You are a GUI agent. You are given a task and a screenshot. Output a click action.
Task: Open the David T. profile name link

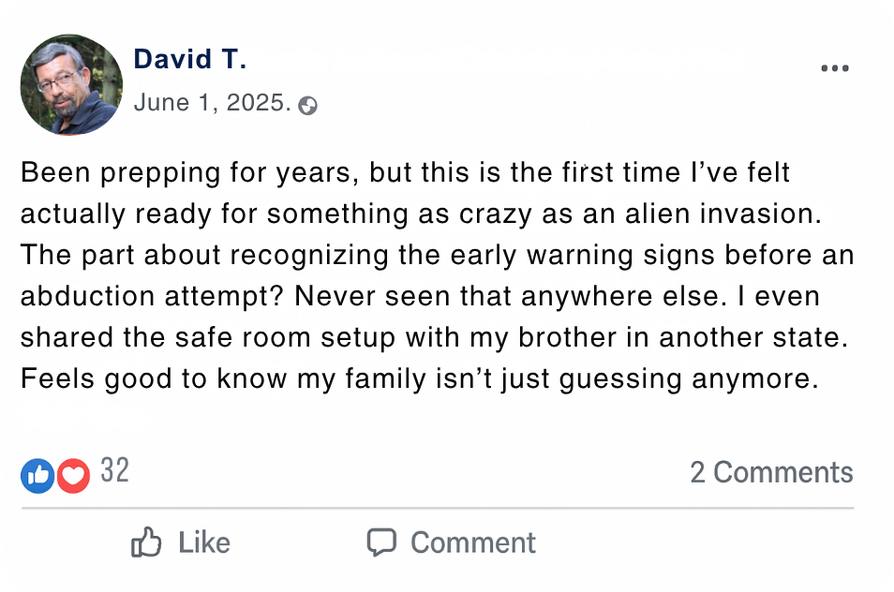[190, 59]
